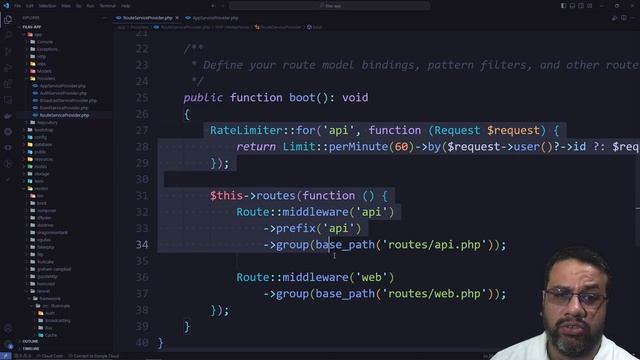Expand the routes folder
The height and width of the screenshot is (360, 640).
(x=41, y=167)
